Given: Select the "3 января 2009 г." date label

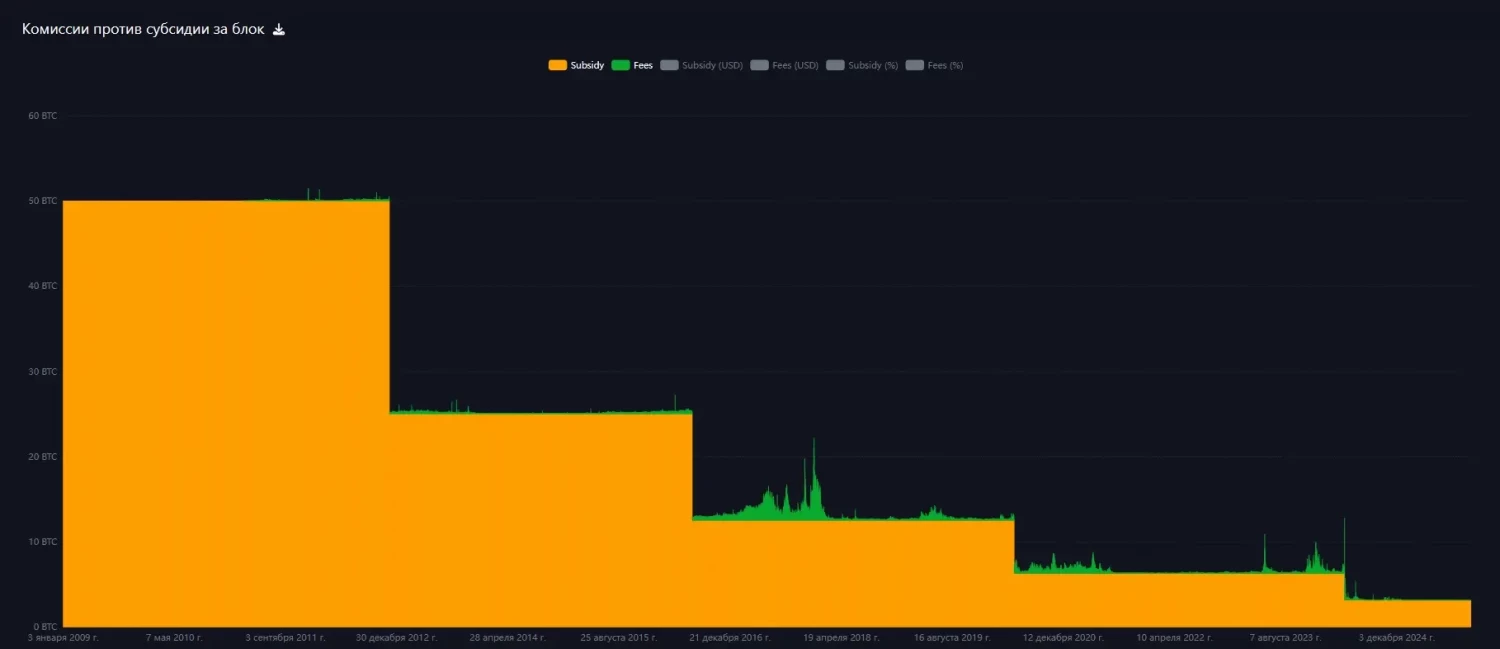Looking at the screenshot, I should [63, 637].
